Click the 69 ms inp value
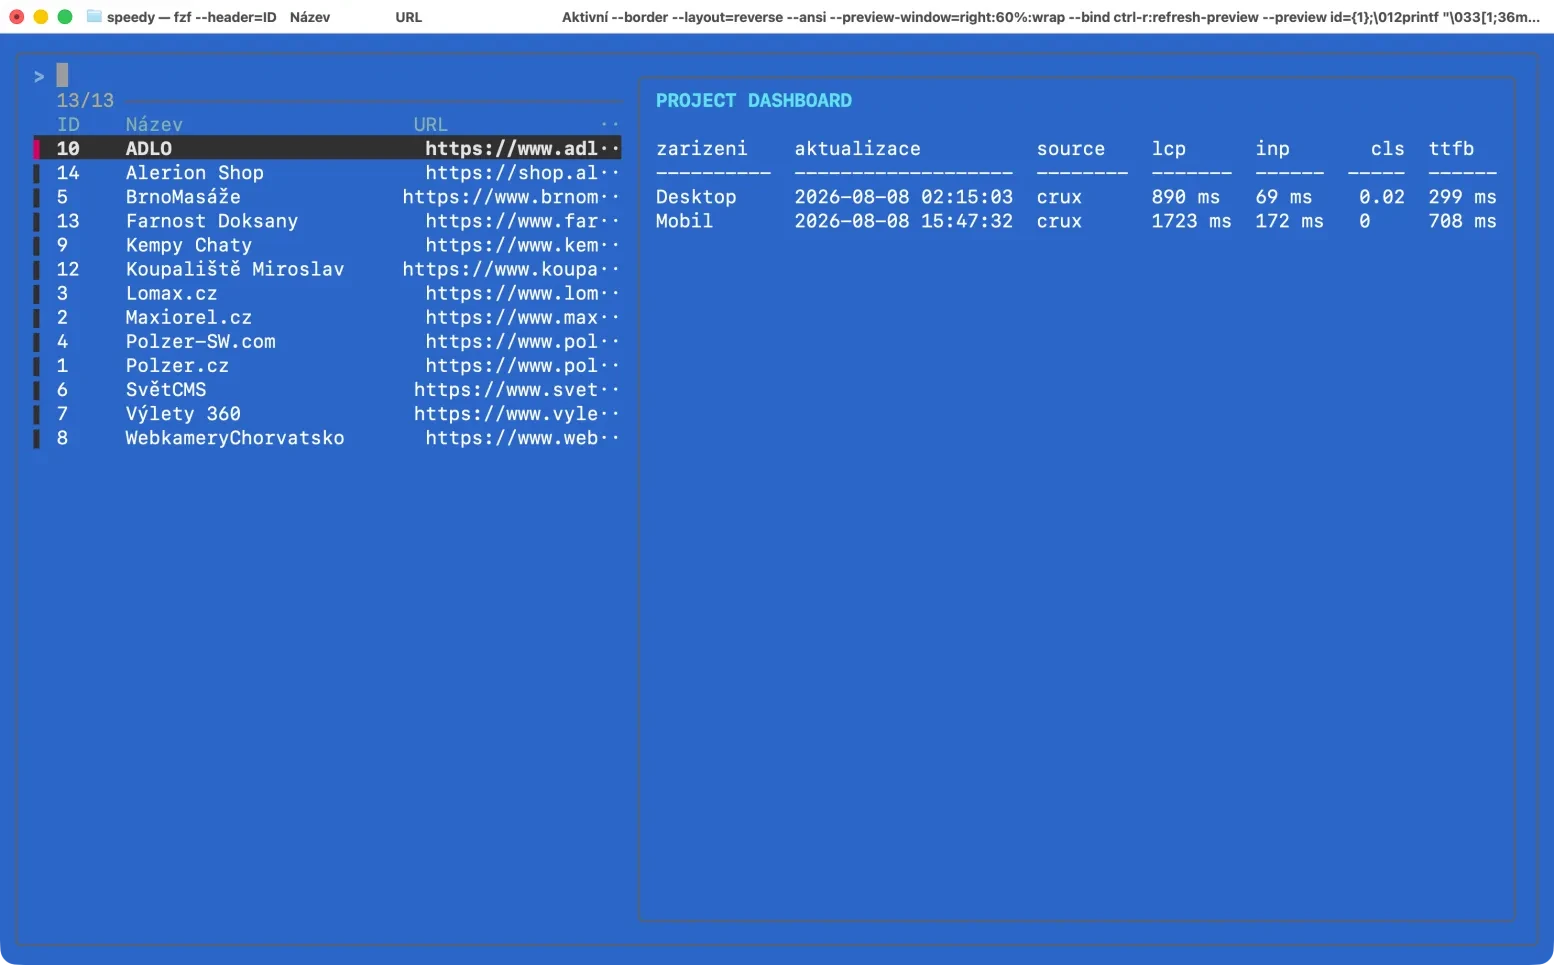Viewport: 1554px width, 965px height. [x=1283, y=197]
